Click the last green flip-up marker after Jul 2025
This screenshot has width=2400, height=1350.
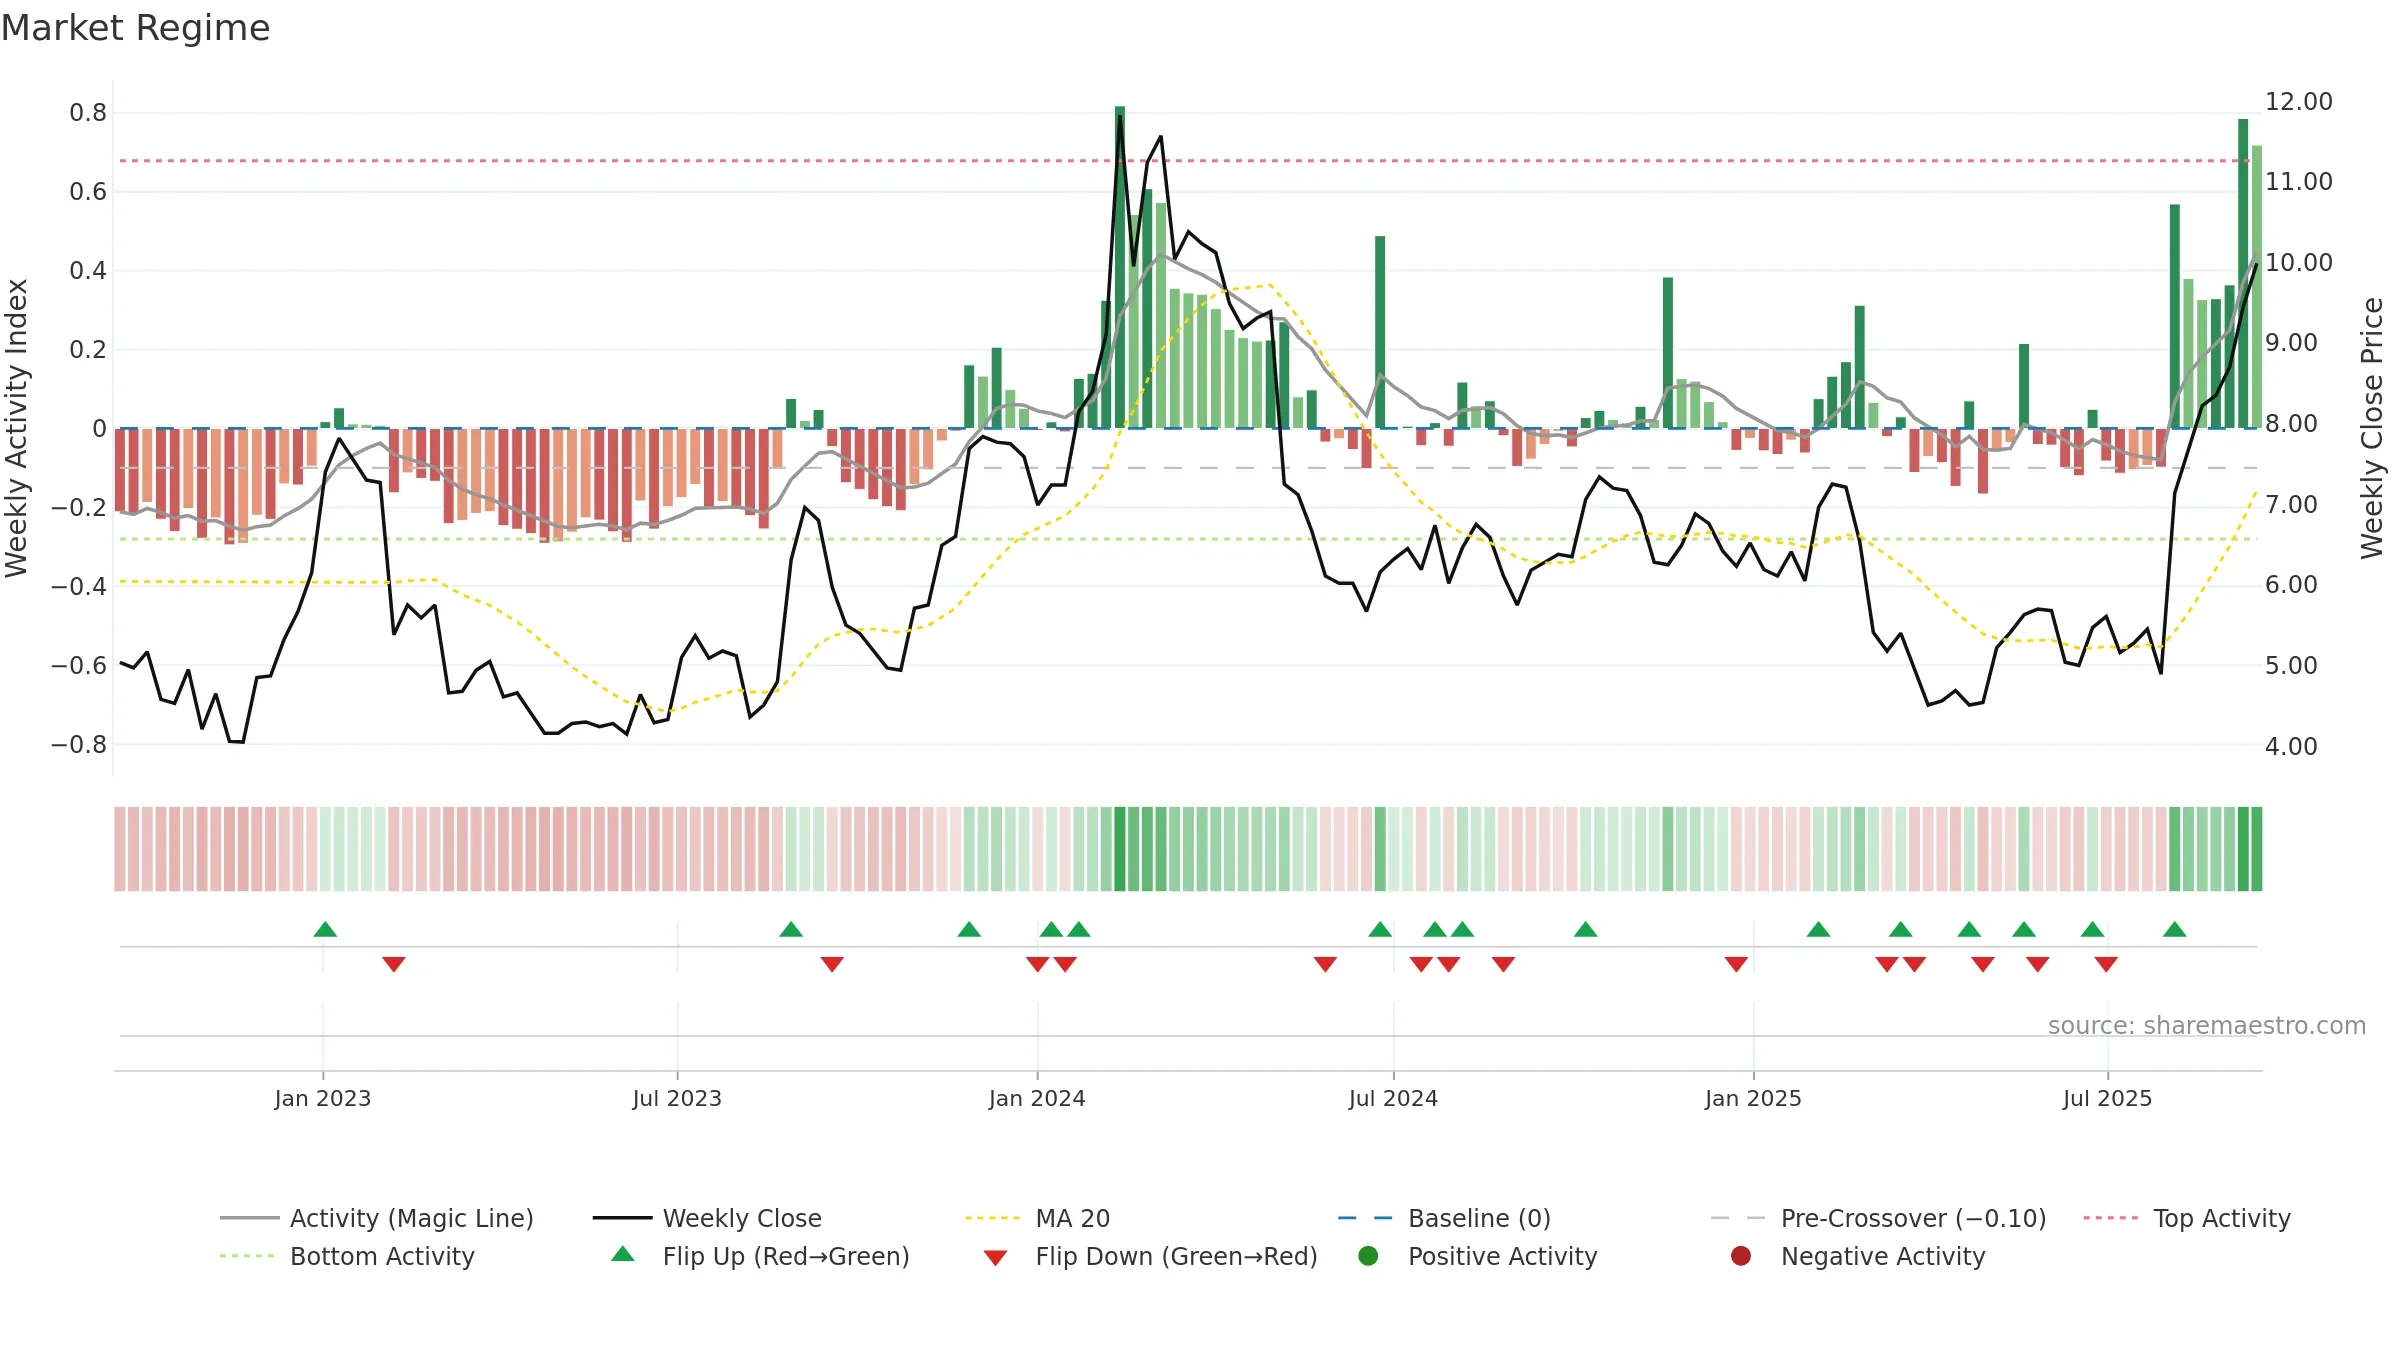[x=2174, y=929]
